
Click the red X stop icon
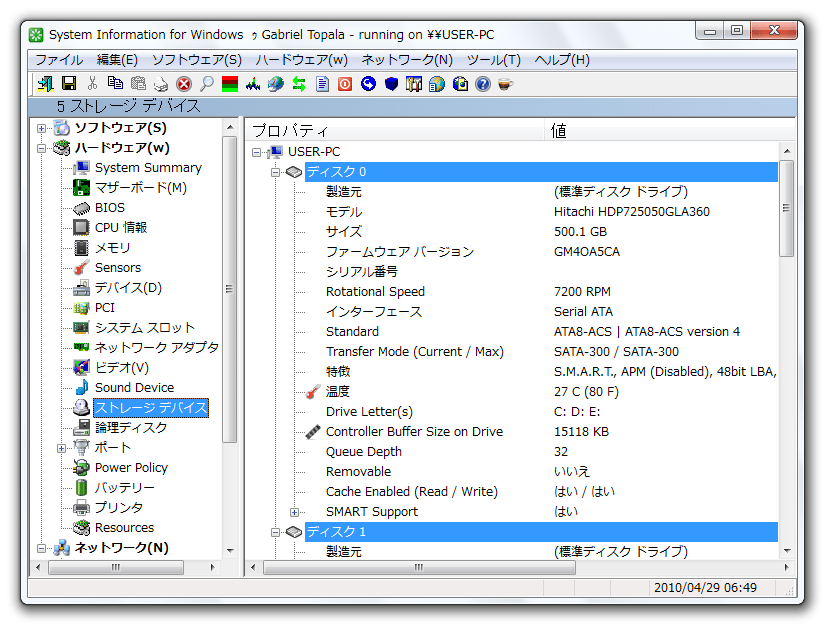pos(184,84)
